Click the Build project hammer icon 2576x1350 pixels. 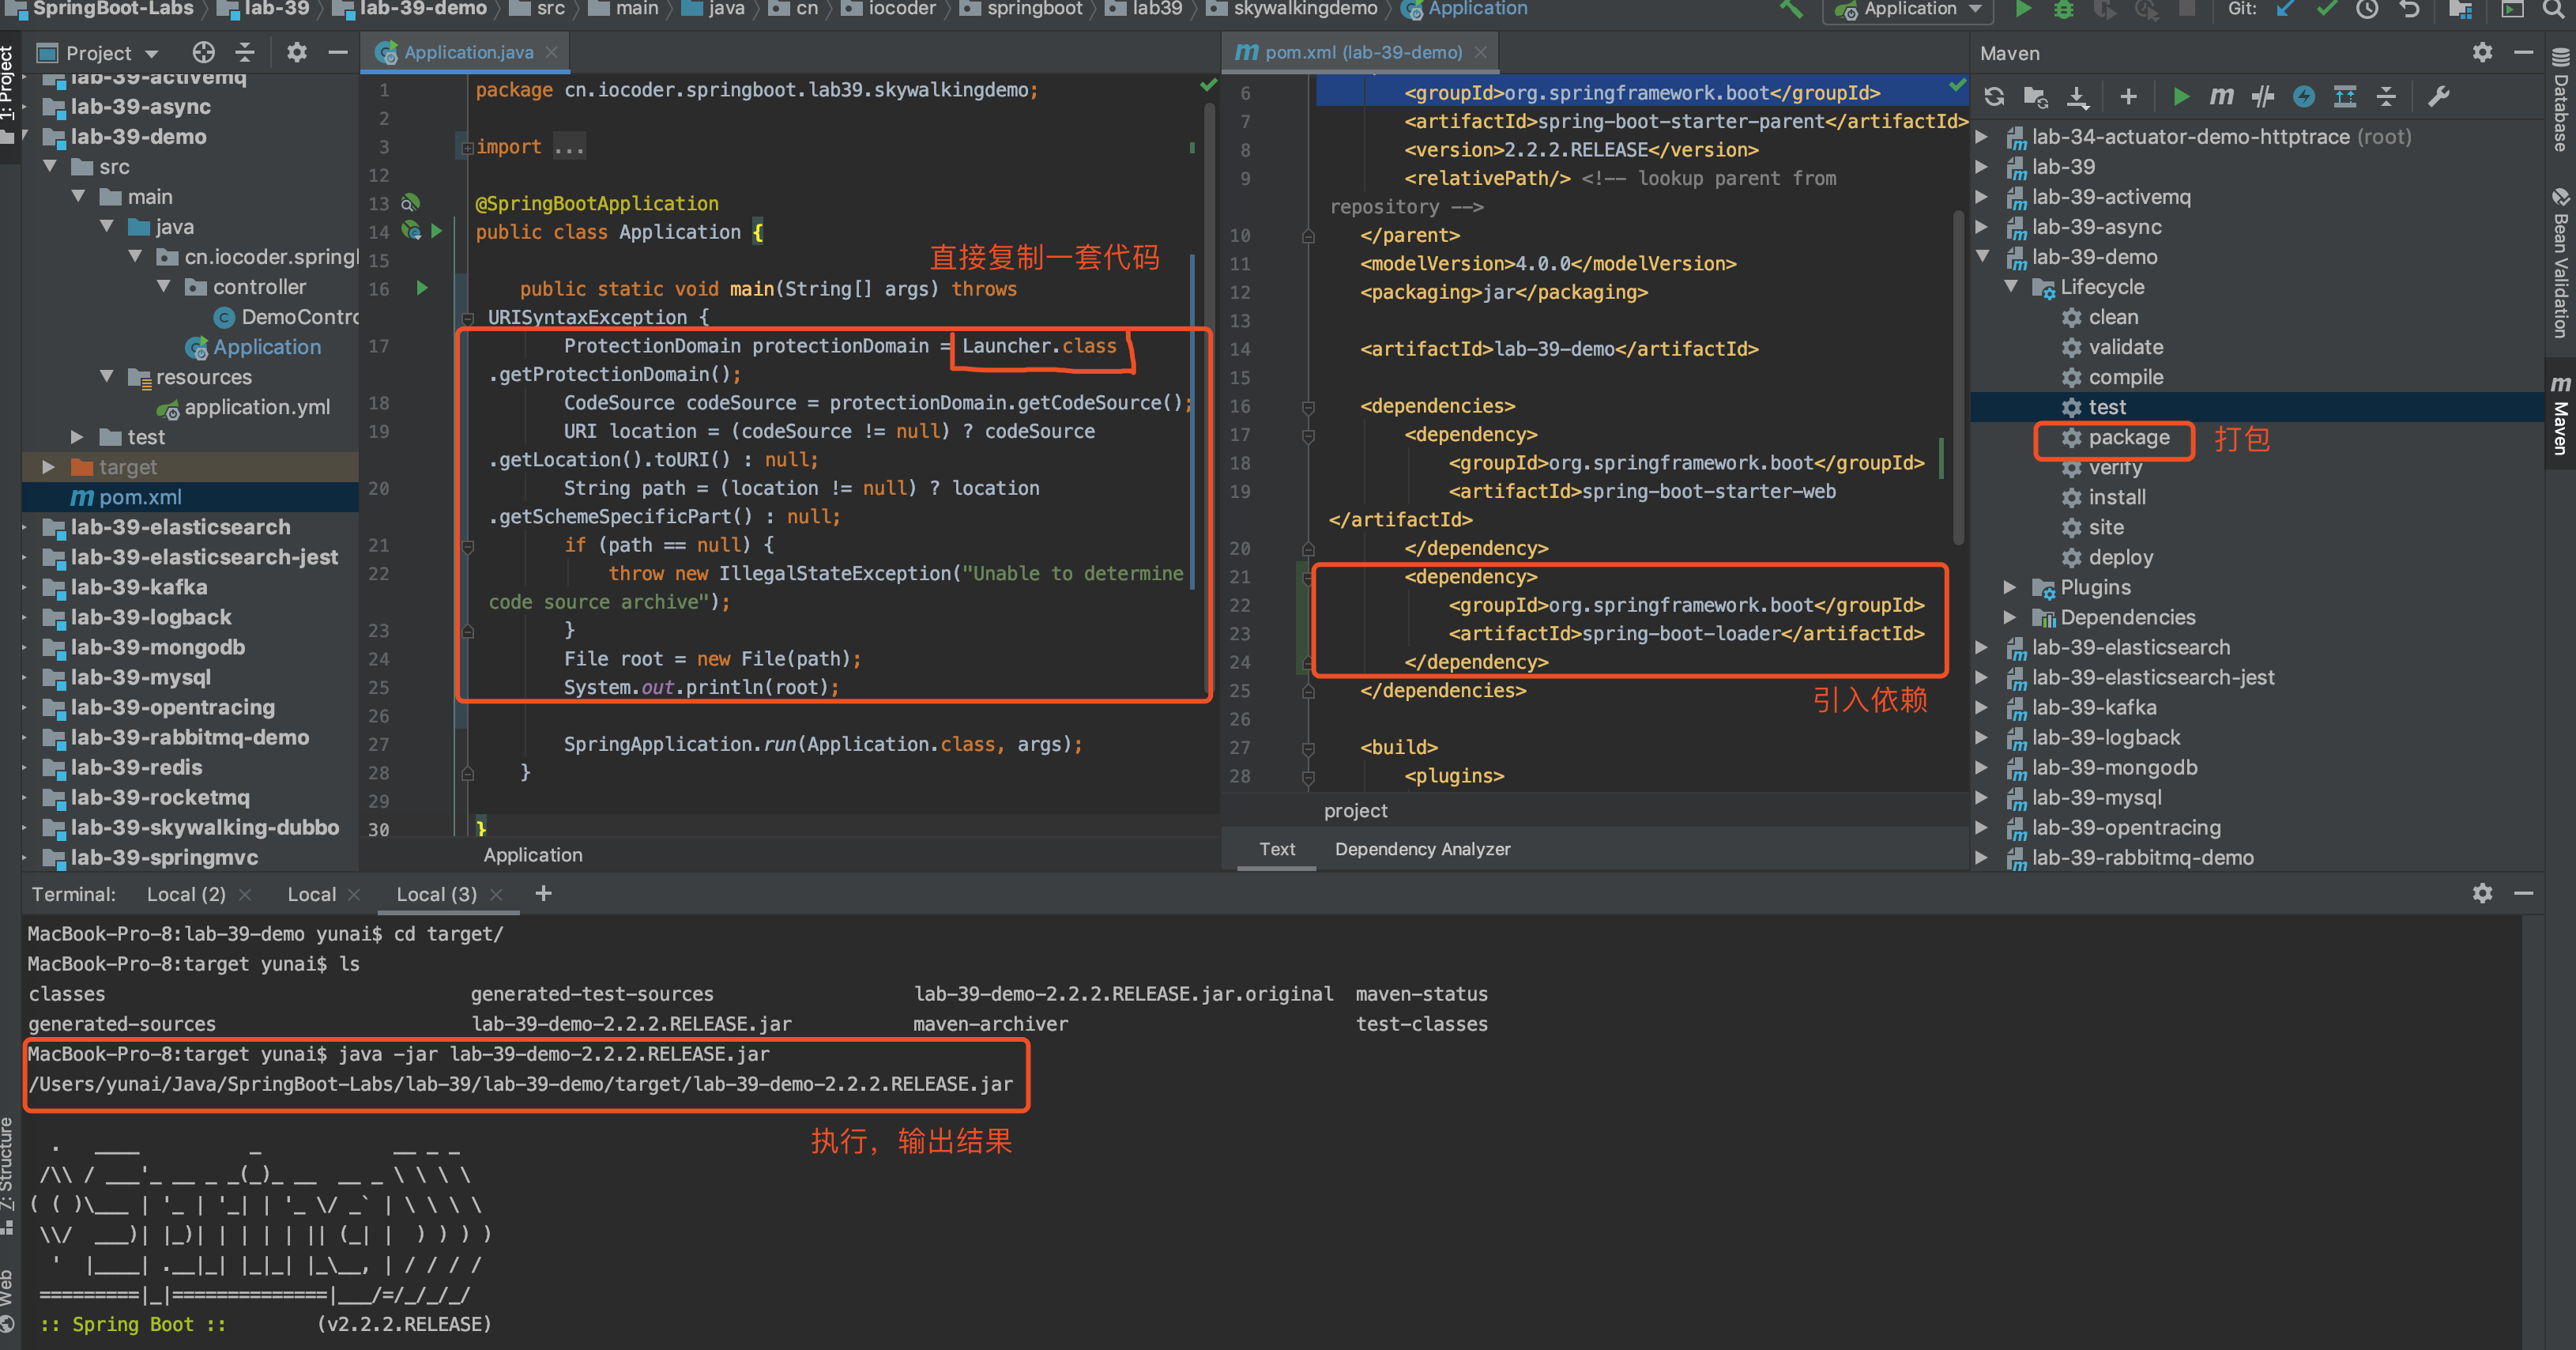click(x=1791, y=10)
